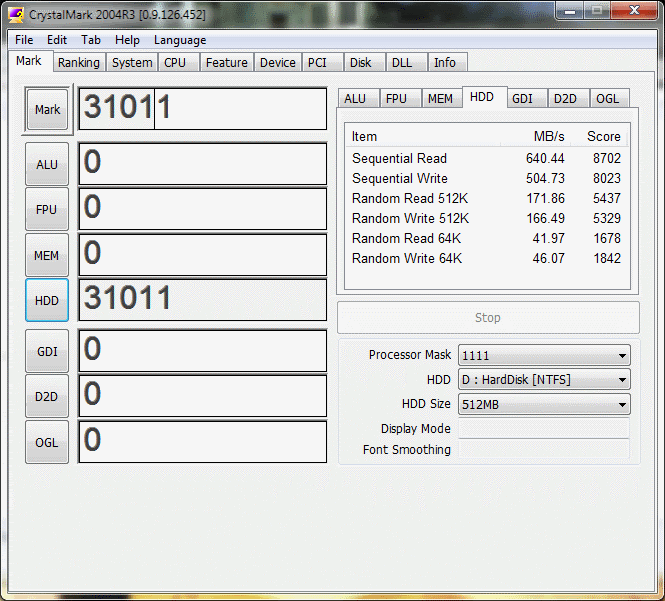Start the D2D benchmark button
This screenshot has height=601, width=665.
pos(47,397)
